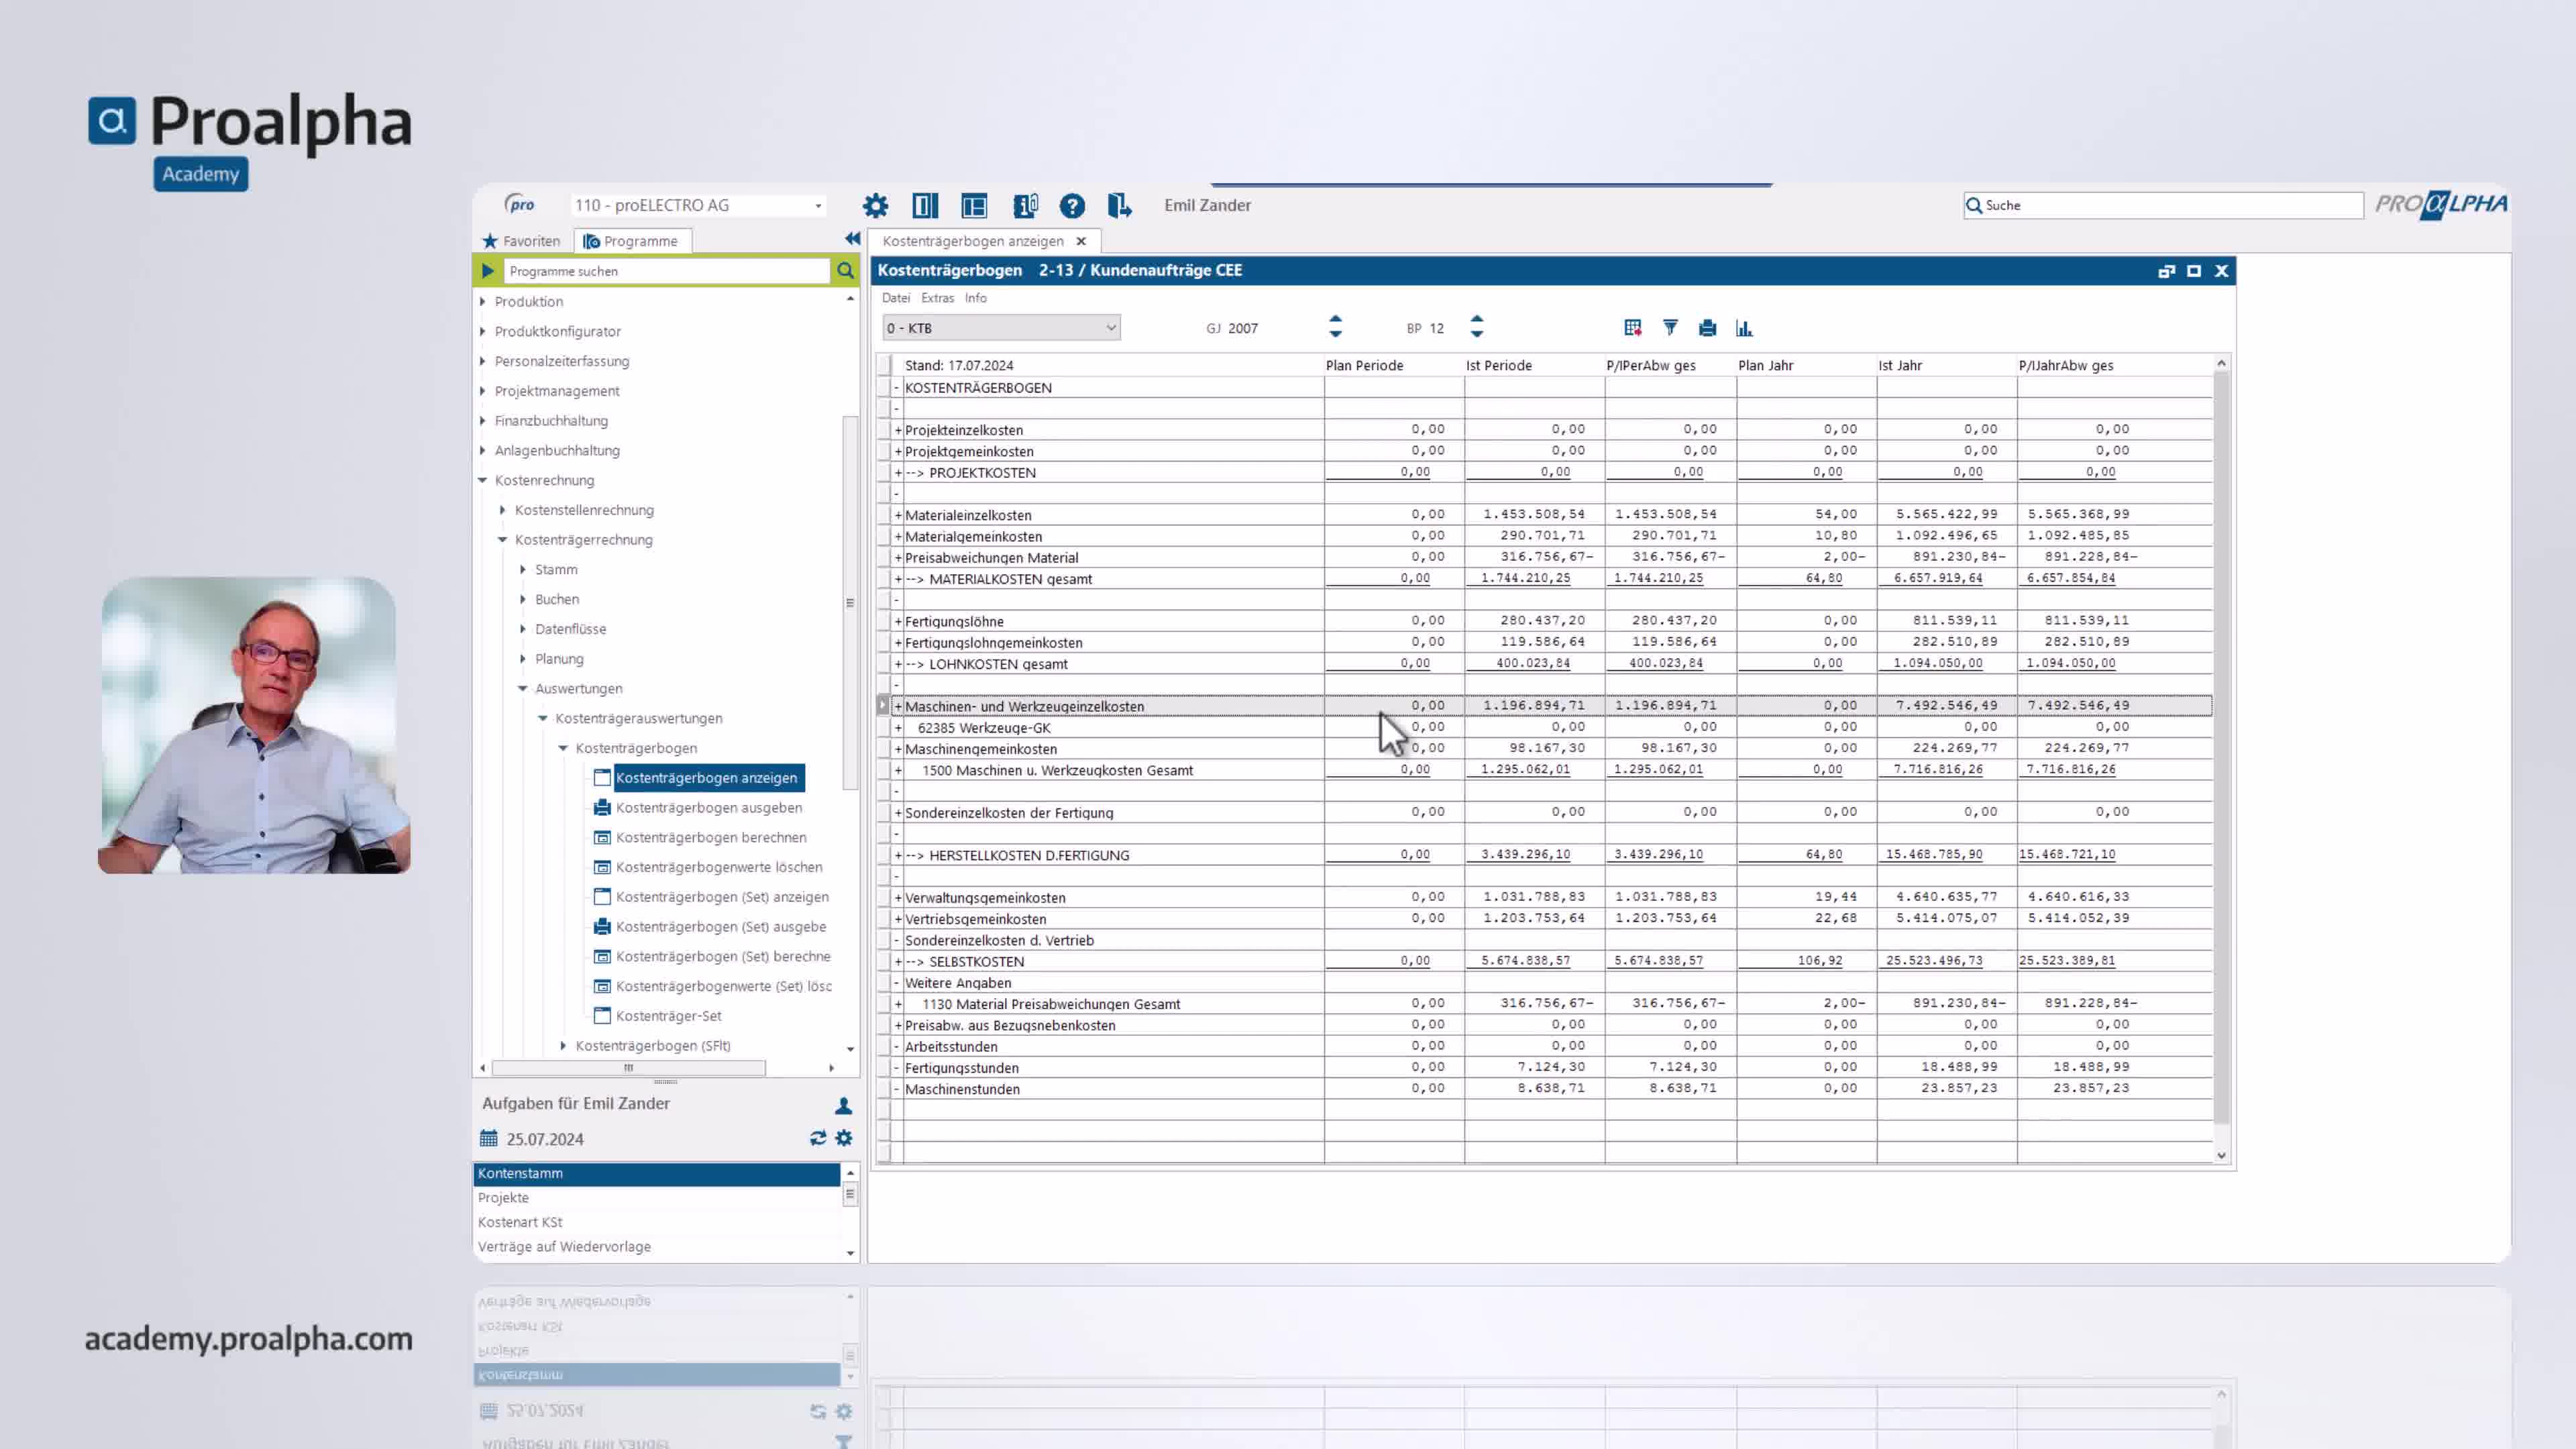This screenshot has height=1449, width=2576.
Task: Open the 110 - proELECTRO AG company dropdown
Action: 818,206
